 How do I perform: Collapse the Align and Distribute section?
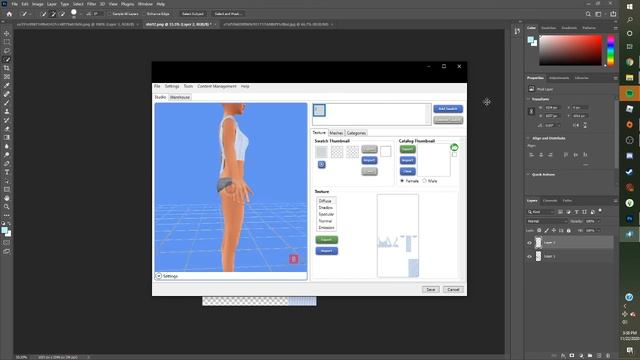529,138
